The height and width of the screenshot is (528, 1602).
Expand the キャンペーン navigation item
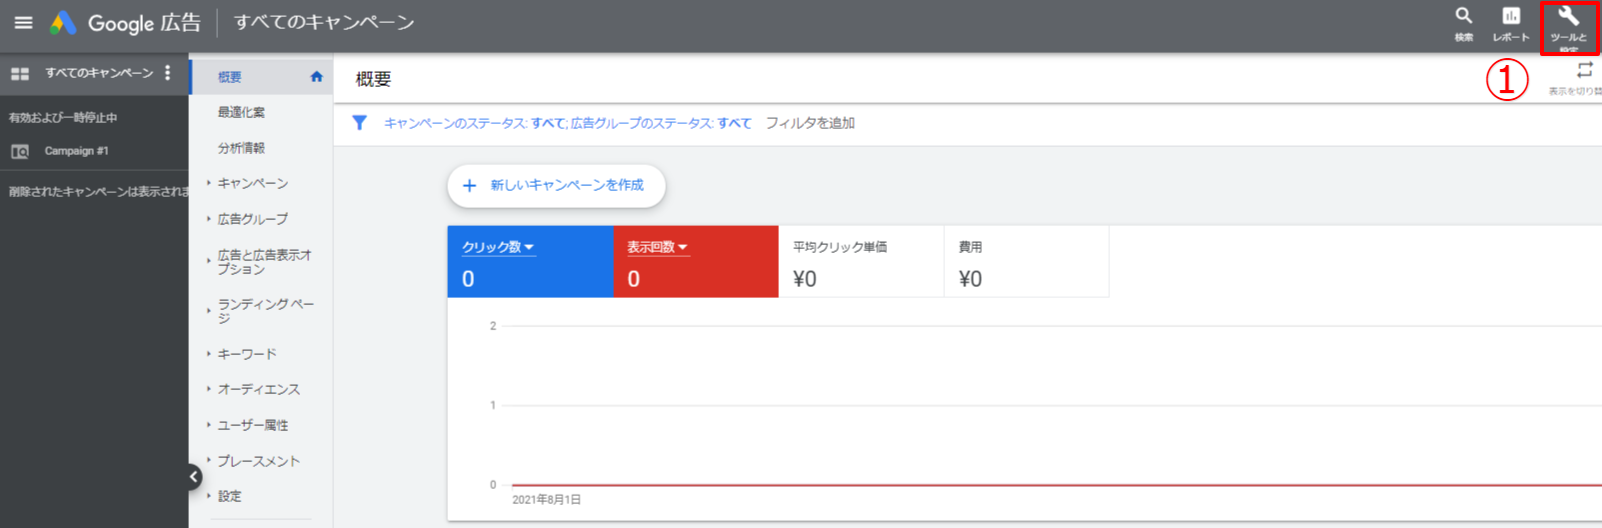point(252,183)
